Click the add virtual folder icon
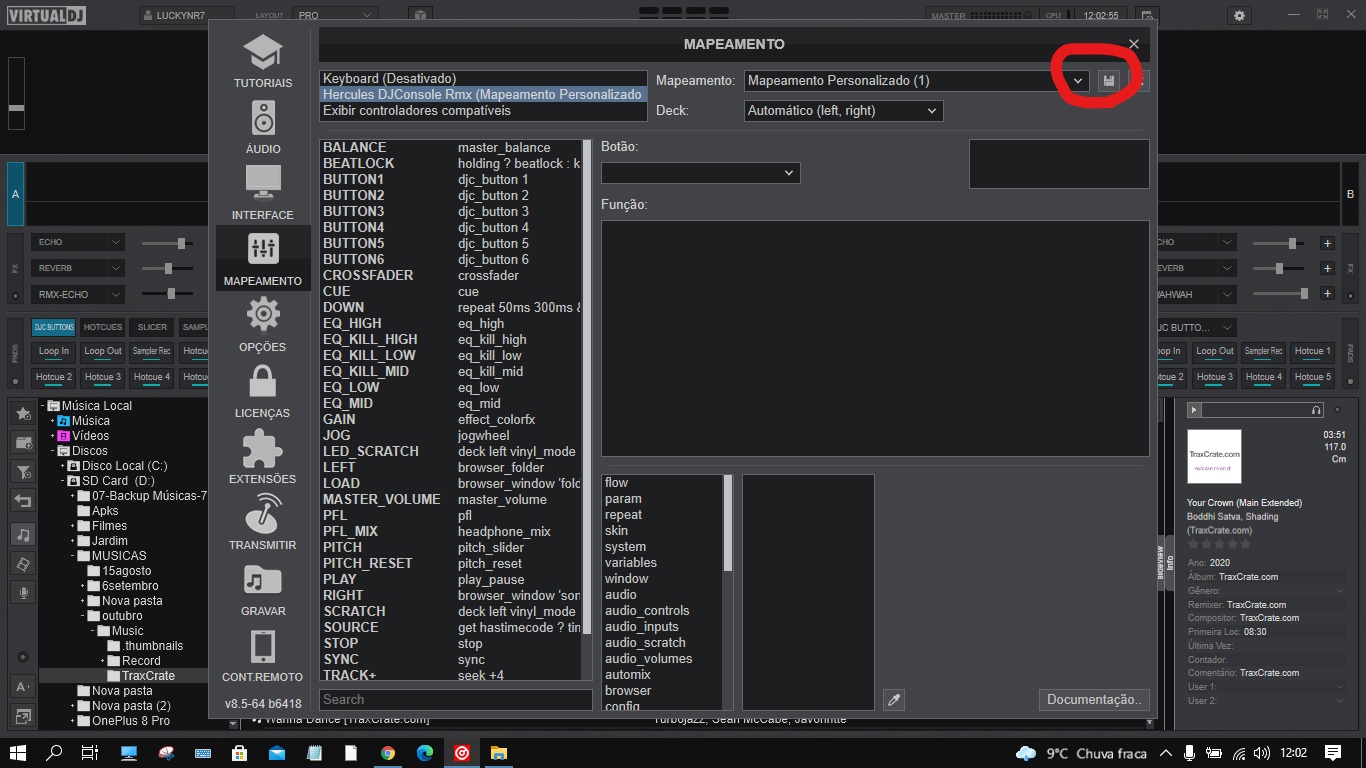The width and height of the screenshot is (1366, 768). tap(23, 442)
